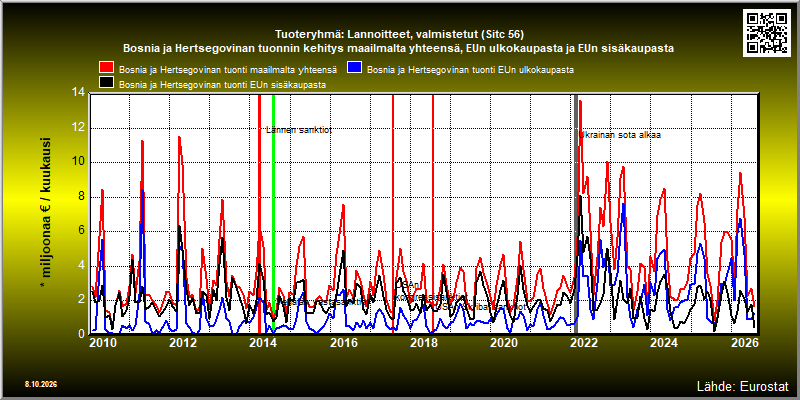Click the 'Lännen sanktiot' annotation label
The image size is (800, 400).
[299, 130]
